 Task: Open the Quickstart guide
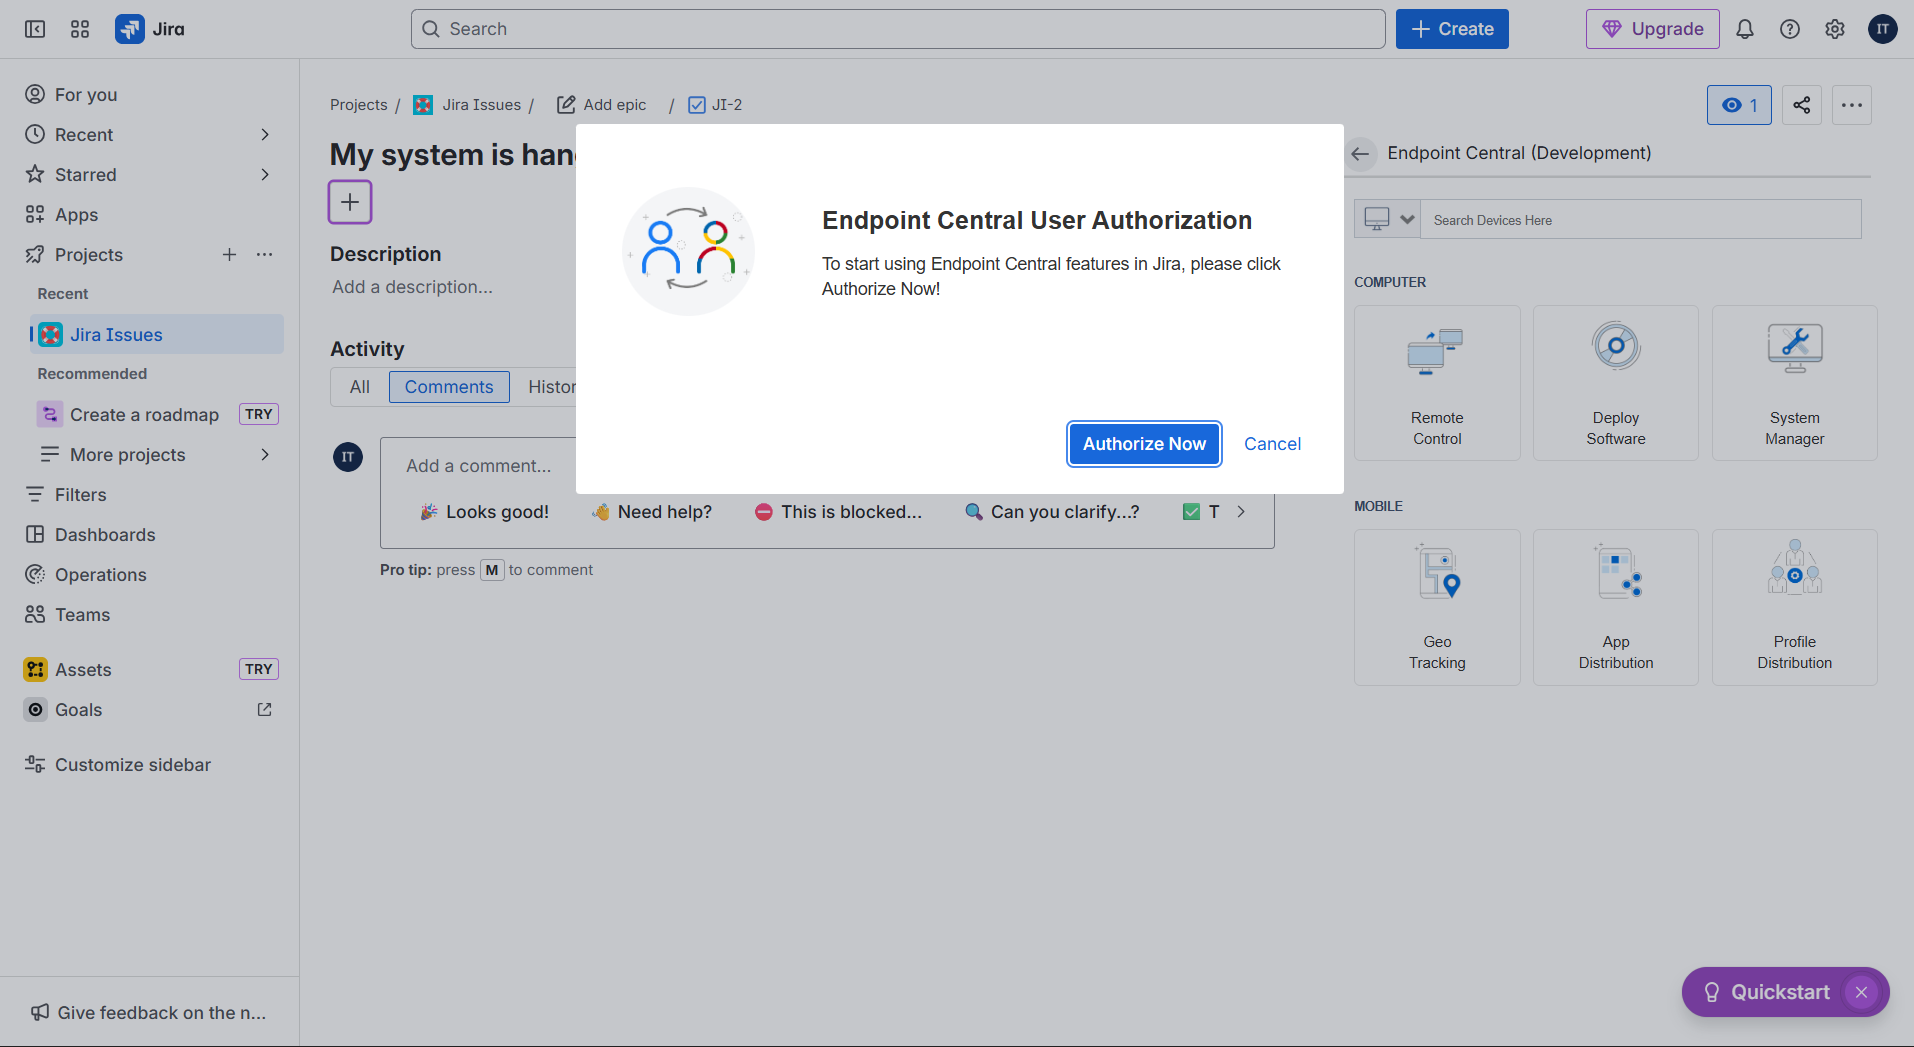pyautogui.click(x=1766, y=992)
